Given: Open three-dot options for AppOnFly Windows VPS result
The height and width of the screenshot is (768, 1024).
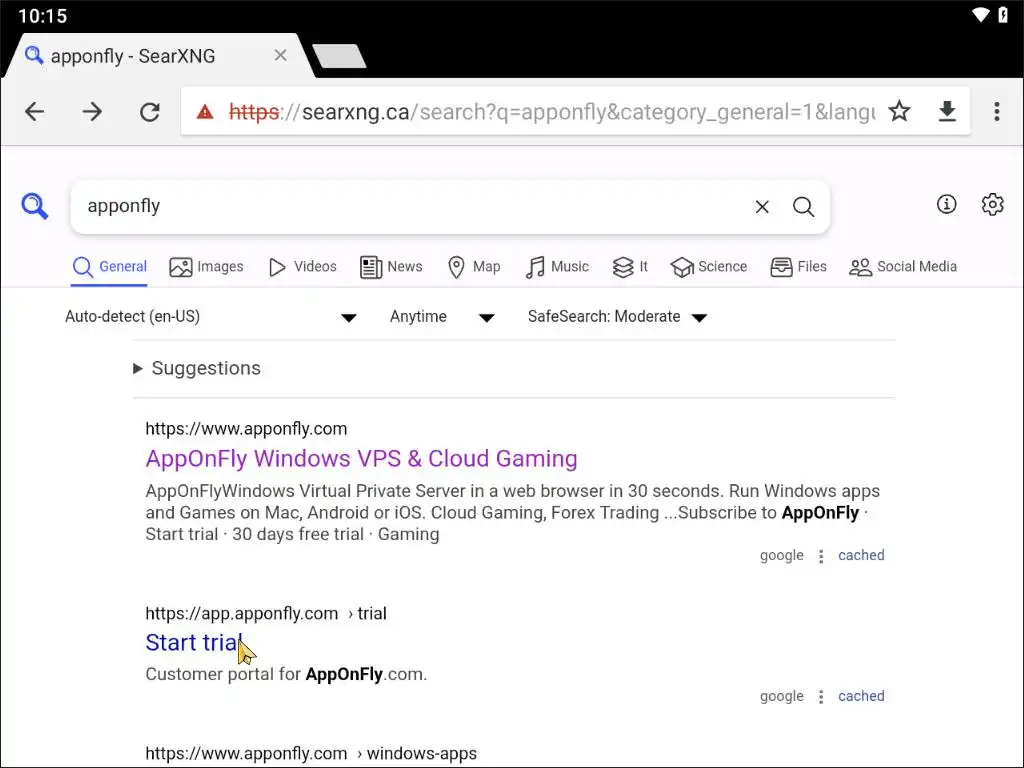Looking at the screenshot, I should pos(821,556).
